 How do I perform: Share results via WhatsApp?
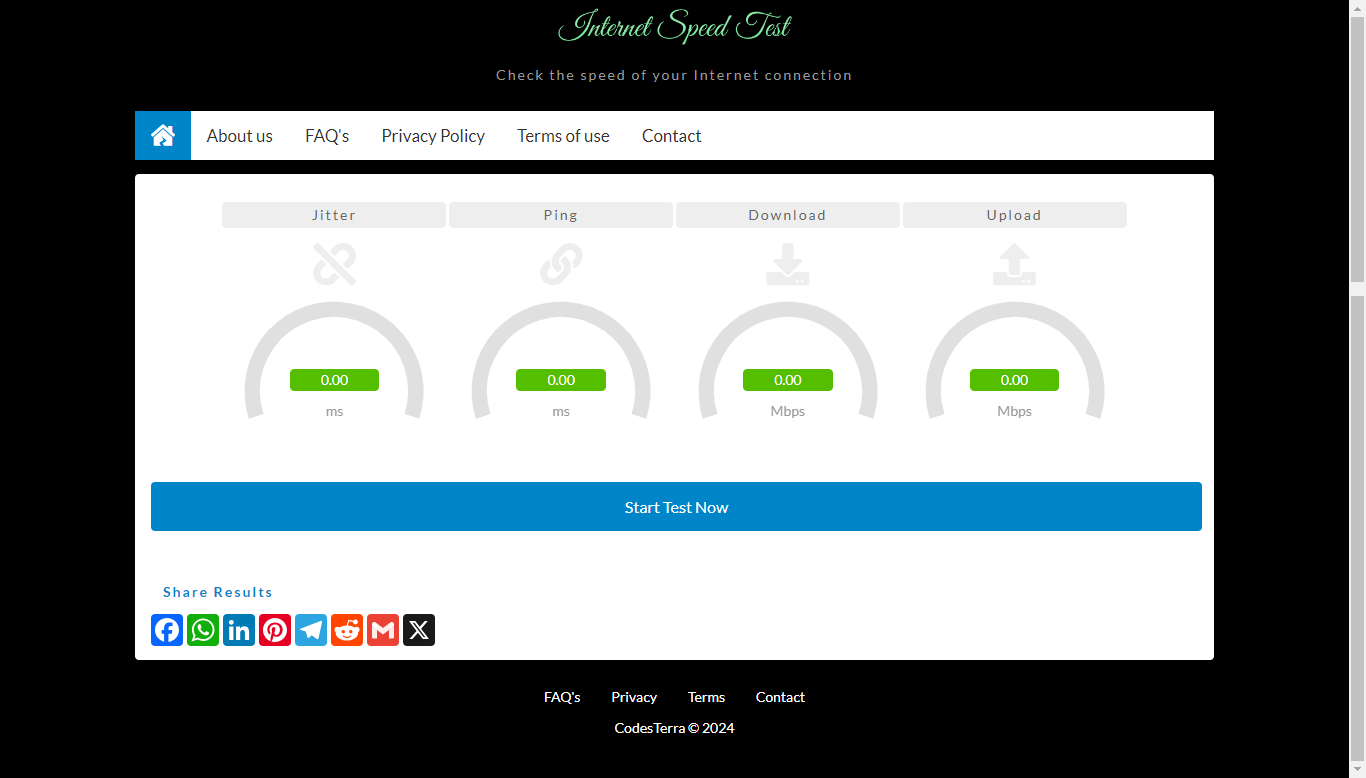coord(203,630)
